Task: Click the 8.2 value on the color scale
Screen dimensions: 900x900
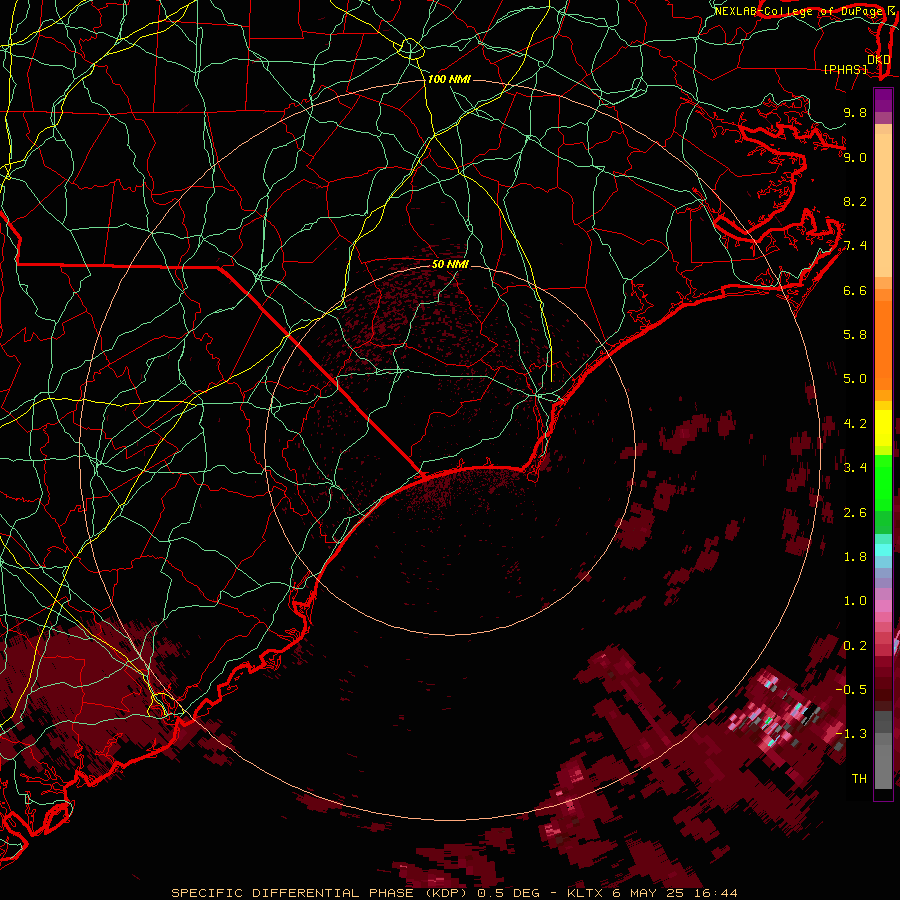Action: 855,201
